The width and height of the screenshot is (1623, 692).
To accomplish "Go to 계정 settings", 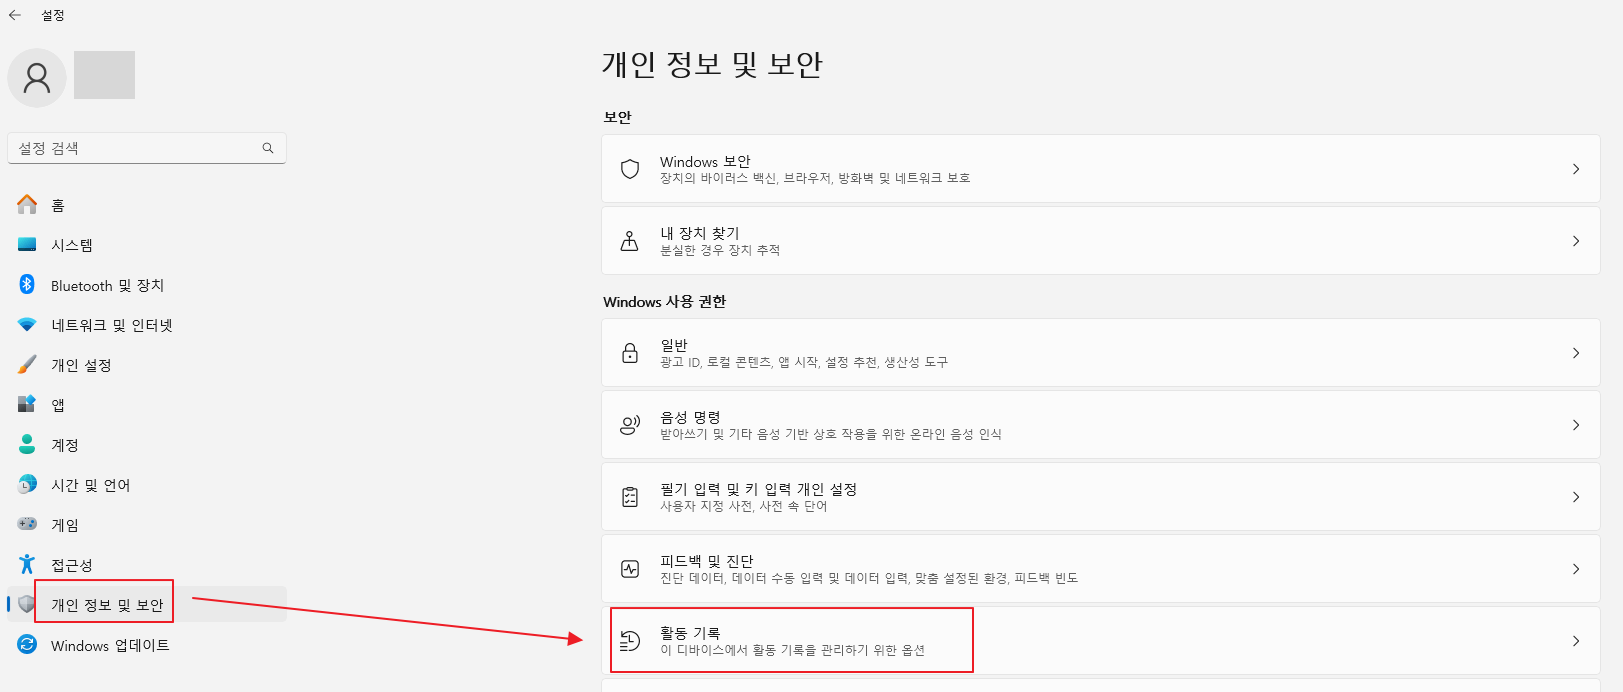I will click(x=147, y=445).
